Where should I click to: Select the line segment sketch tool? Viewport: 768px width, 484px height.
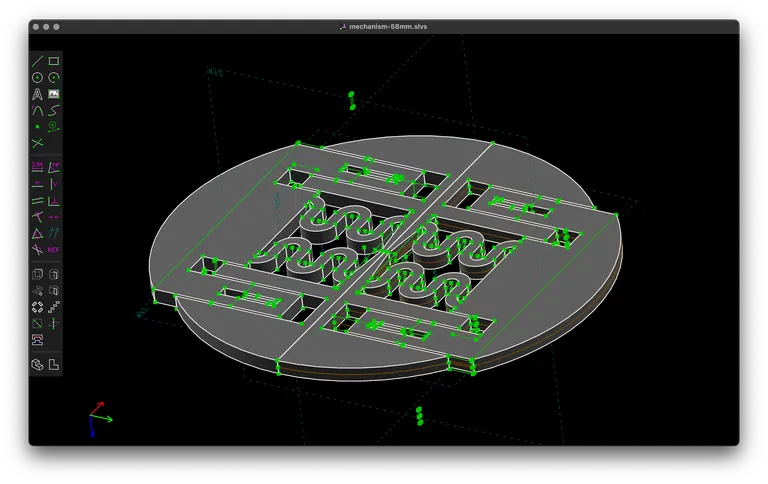(37, 61)
